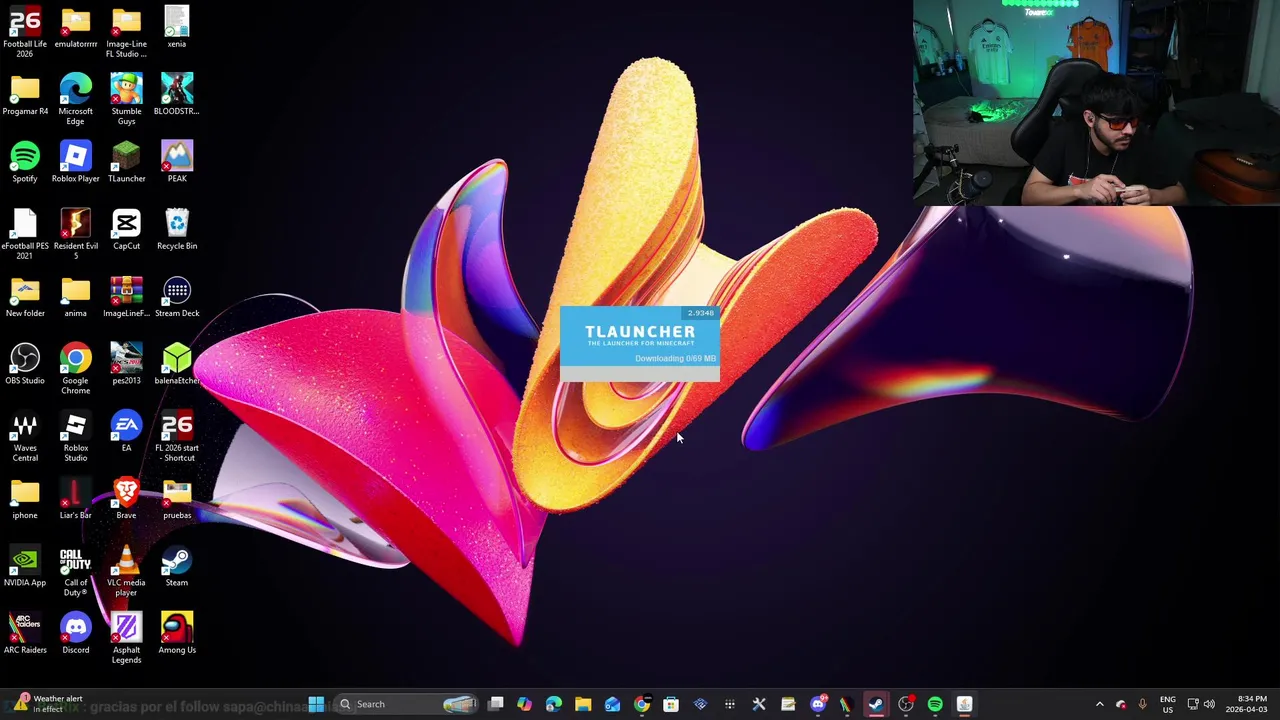This screenshot has width=1280, height=720.
Task: Open VLC media player shortcut
Action: tap(126, 571)
